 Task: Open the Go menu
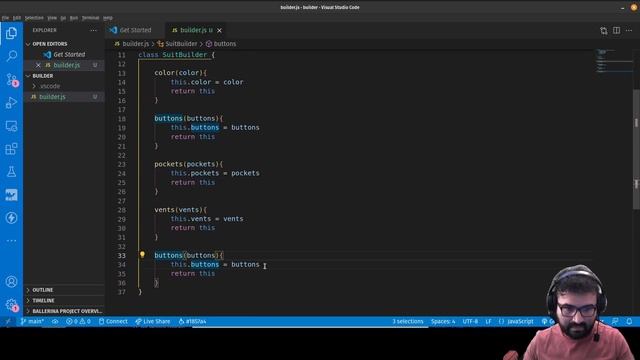click(x=63, y=18)
